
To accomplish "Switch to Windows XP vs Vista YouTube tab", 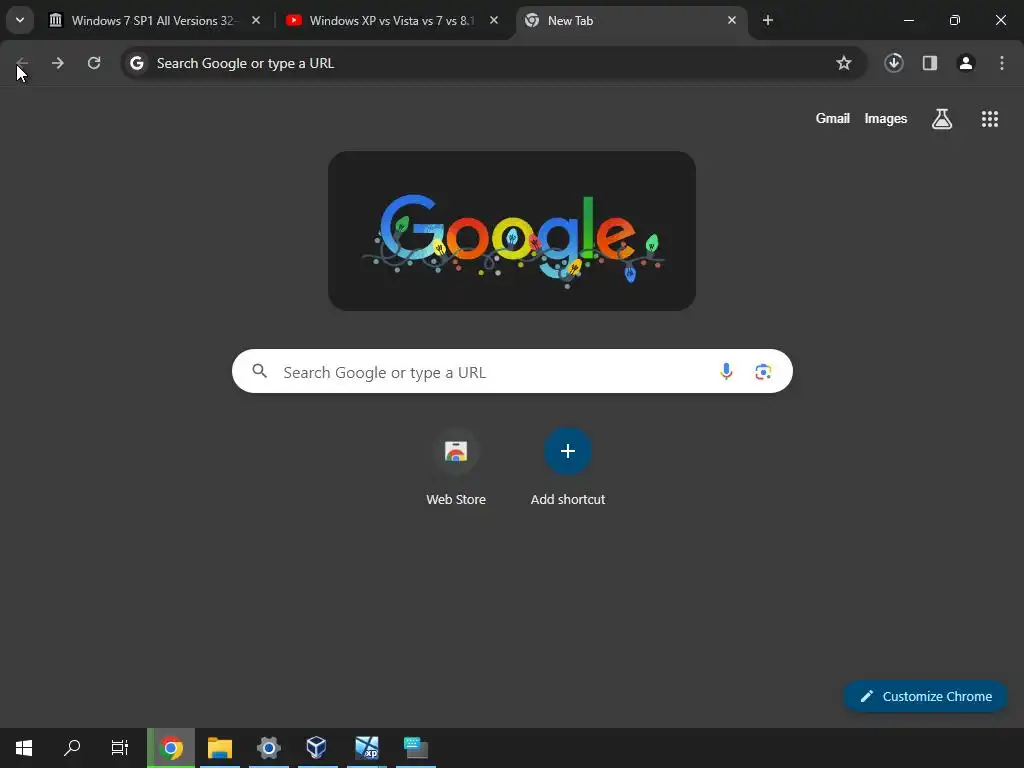I will pyautogui.click(x=393, y=20).
